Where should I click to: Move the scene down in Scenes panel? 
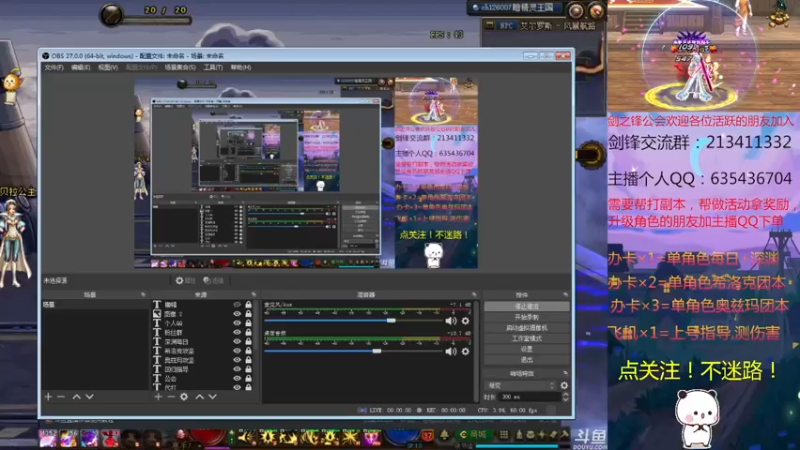tap(89, 396)
